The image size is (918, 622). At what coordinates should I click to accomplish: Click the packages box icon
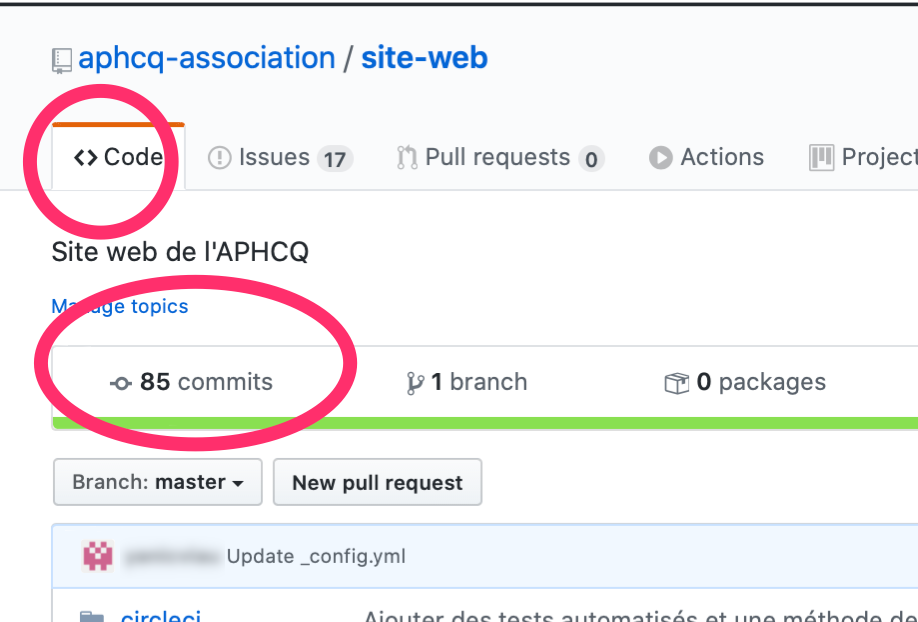pyautogui.click(x=677, y=383)
